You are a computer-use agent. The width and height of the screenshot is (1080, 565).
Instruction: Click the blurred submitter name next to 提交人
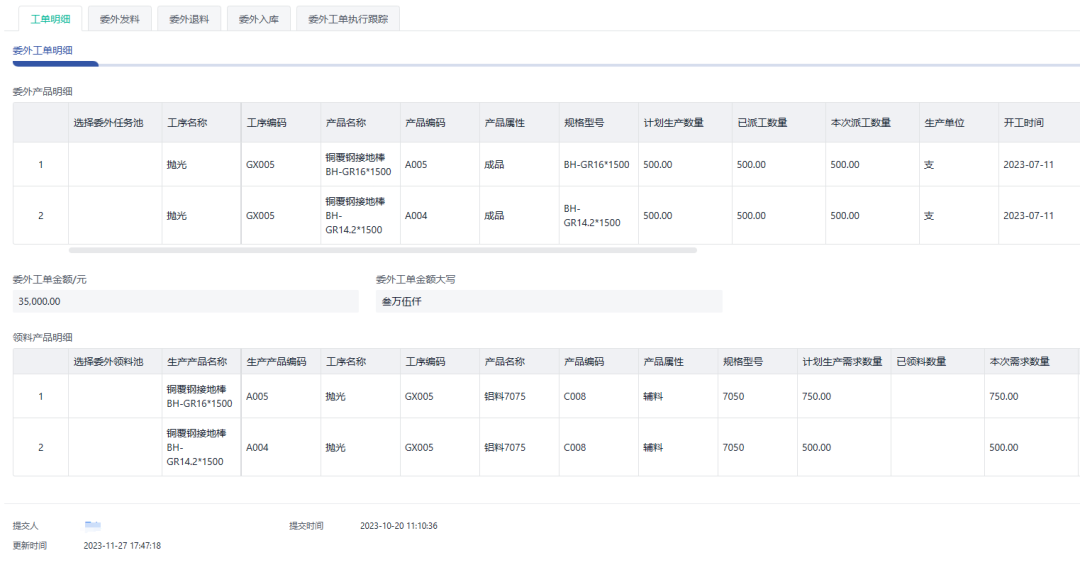pos(93,524)
